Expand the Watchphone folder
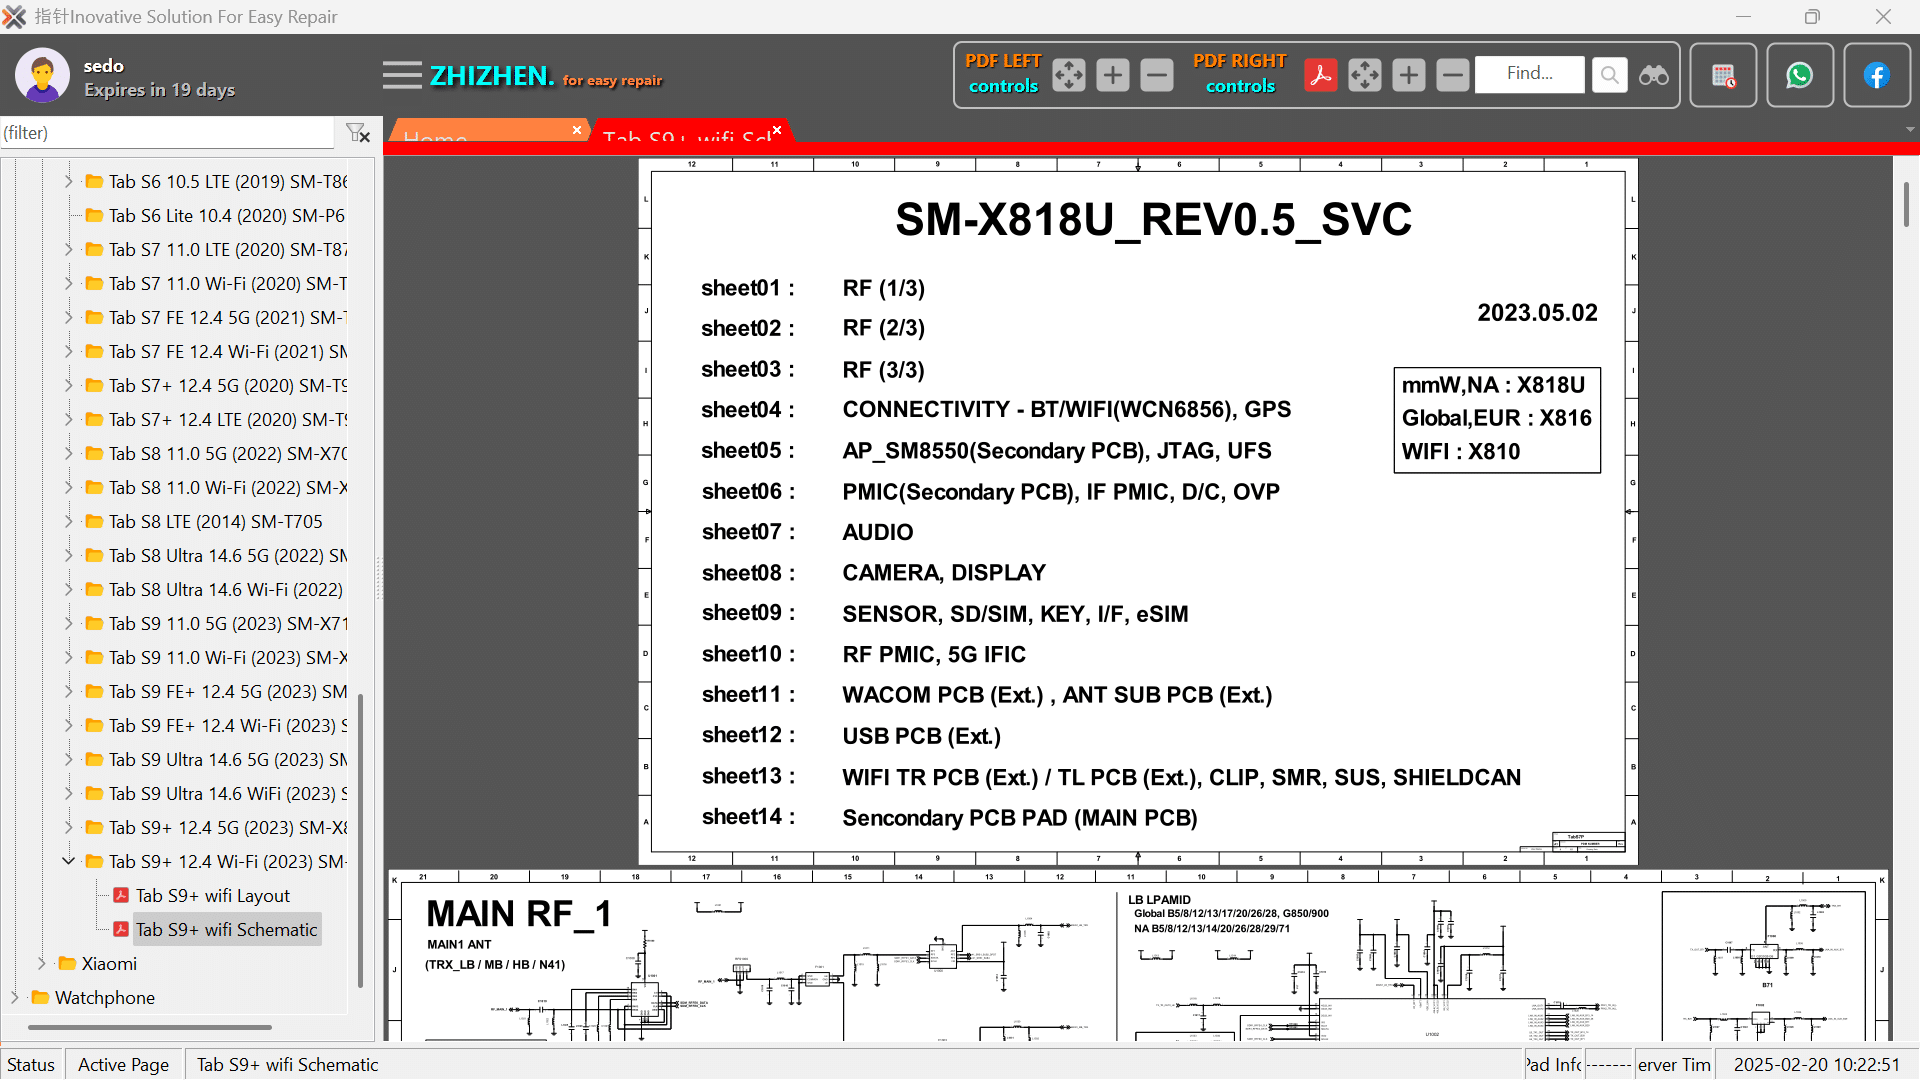Screen dimensions: 1920x1080 tap(14, 997)
